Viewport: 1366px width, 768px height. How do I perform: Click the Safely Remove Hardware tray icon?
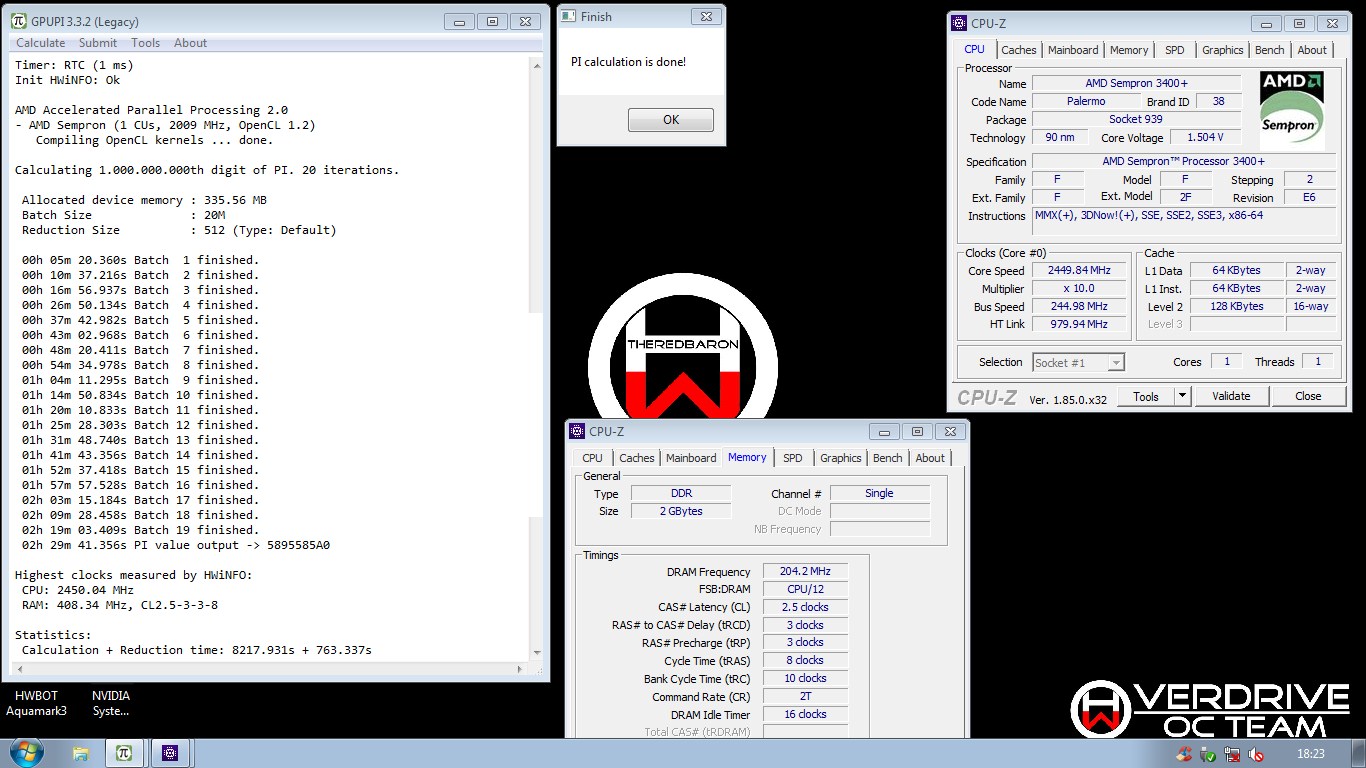[x=1208, y=754]
